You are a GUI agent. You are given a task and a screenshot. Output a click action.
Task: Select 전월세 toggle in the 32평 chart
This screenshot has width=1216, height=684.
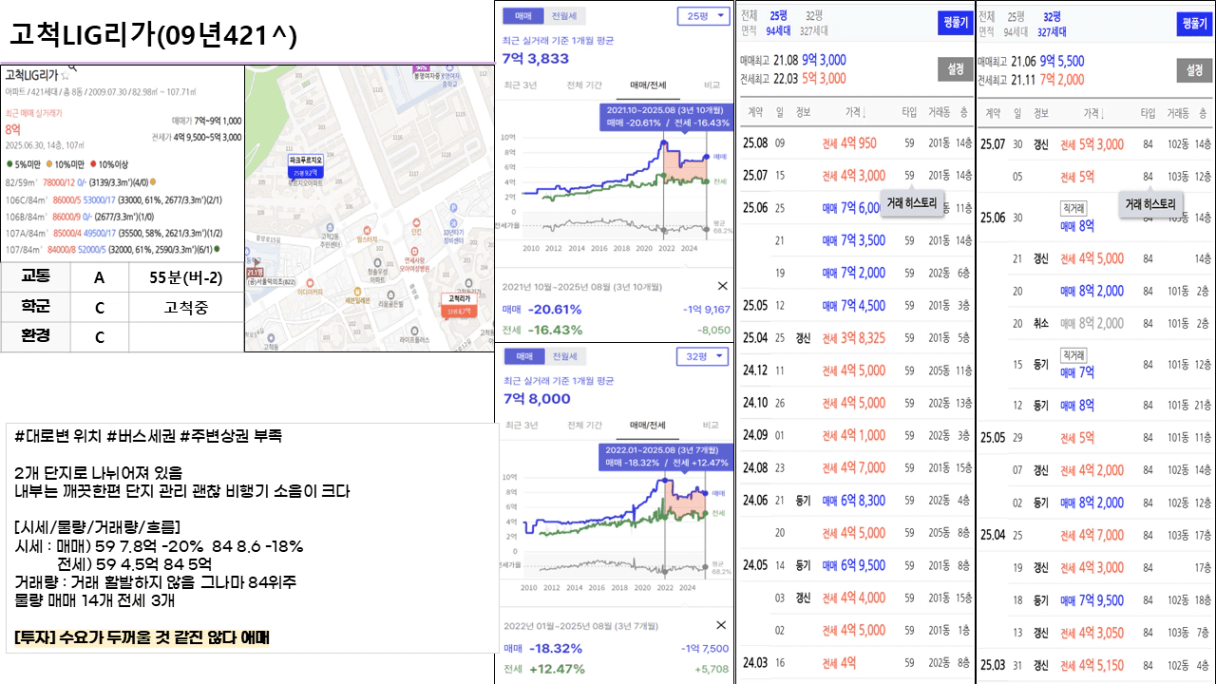point(564,356)
